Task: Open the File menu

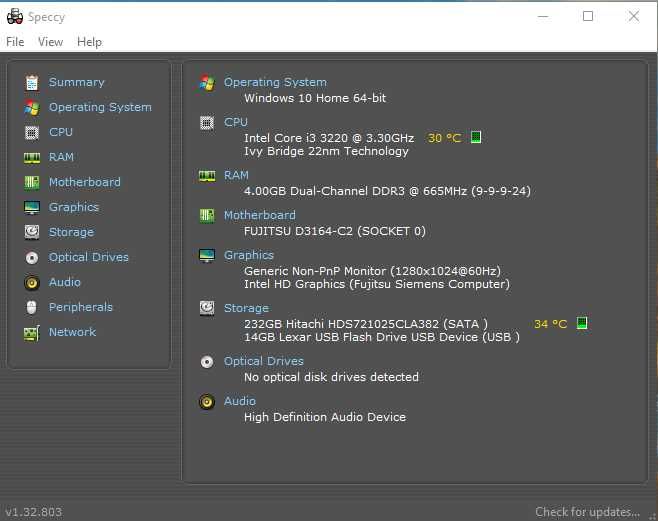Action: (x=15, y=42)
